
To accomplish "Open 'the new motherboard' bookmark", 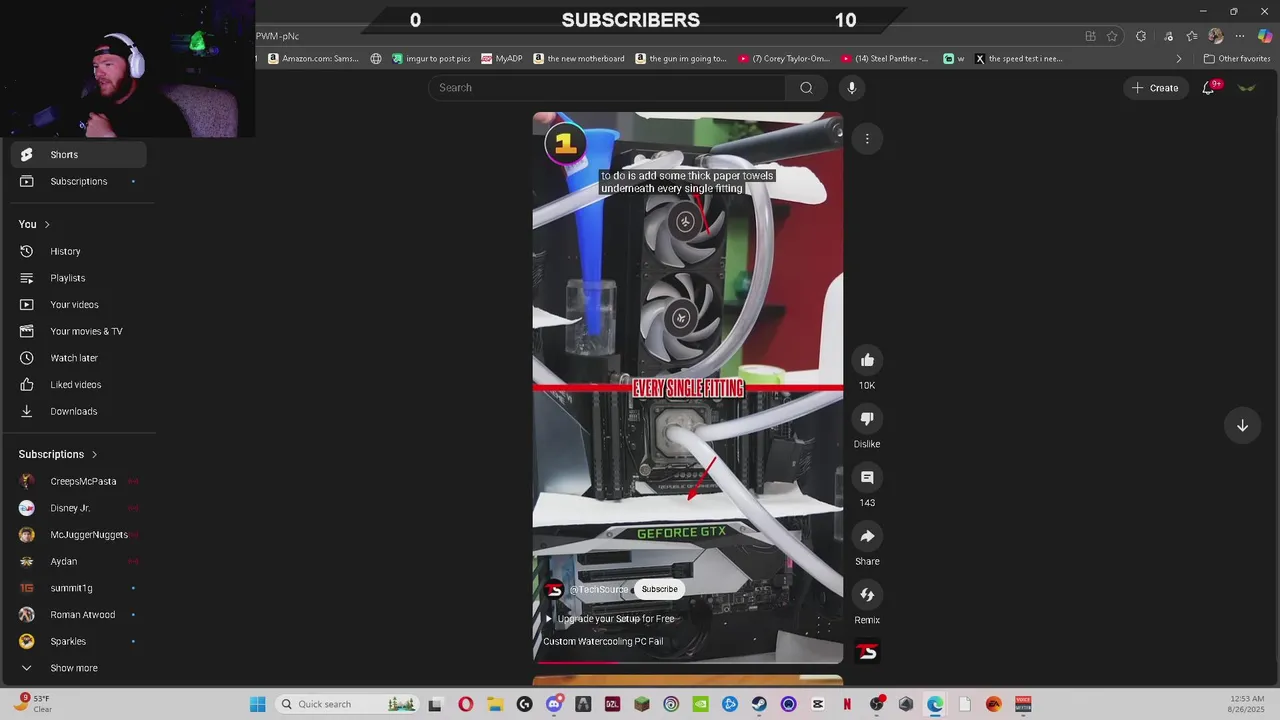I will 579,59.
